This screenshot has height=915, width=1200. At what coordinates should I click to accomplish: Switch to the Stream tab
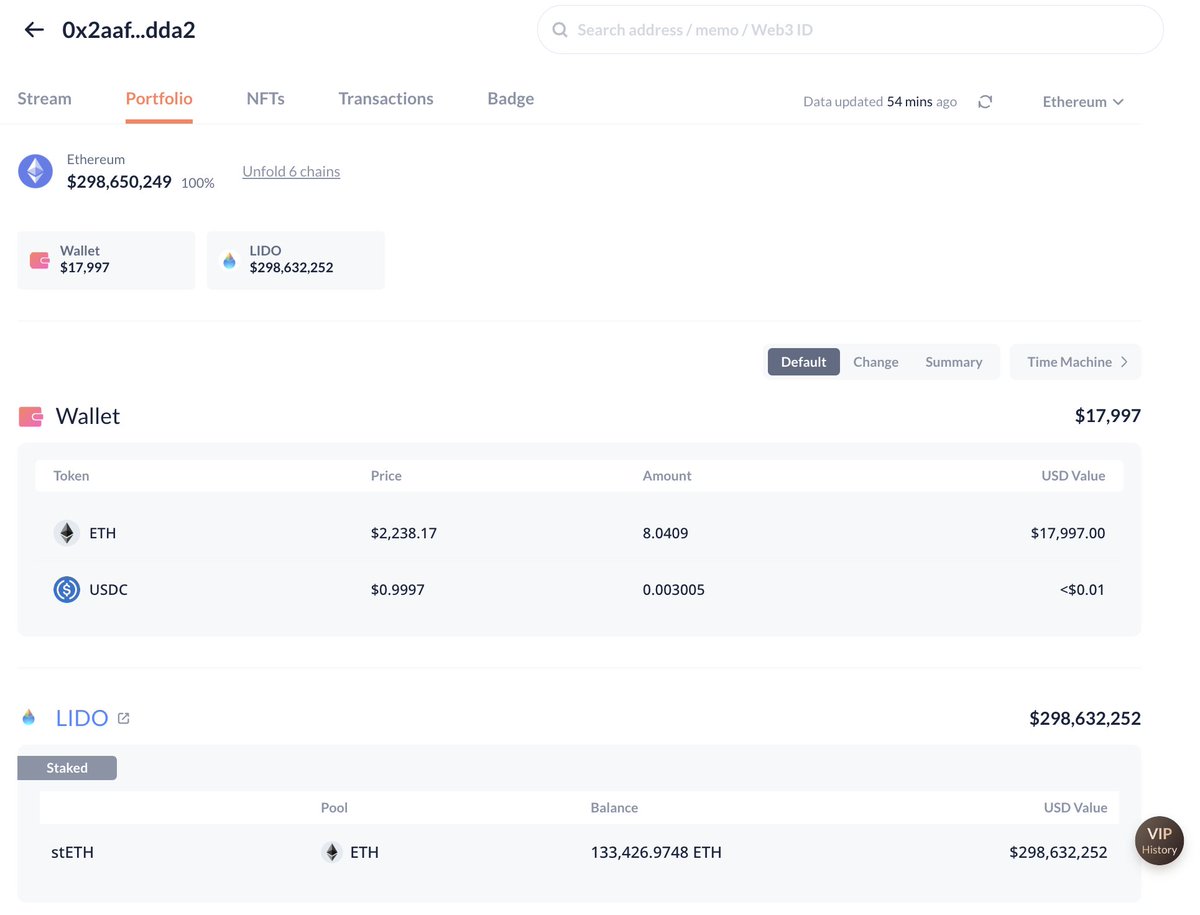[44, 98]
